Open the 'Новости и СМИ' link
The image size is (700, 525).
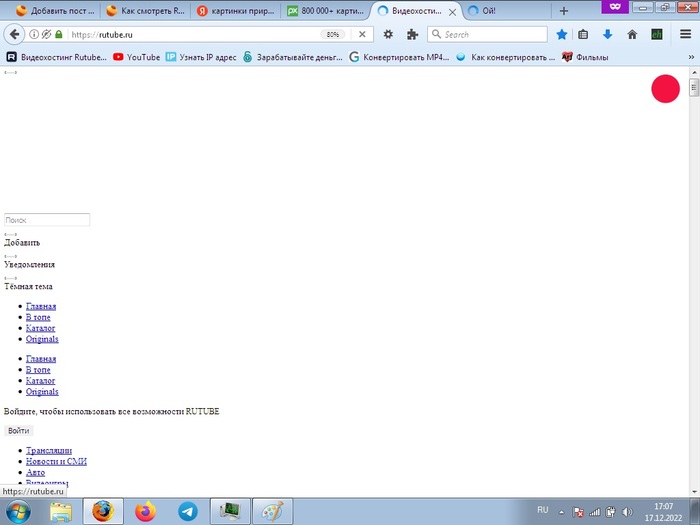pyautogui.click(x=56, y=462)
